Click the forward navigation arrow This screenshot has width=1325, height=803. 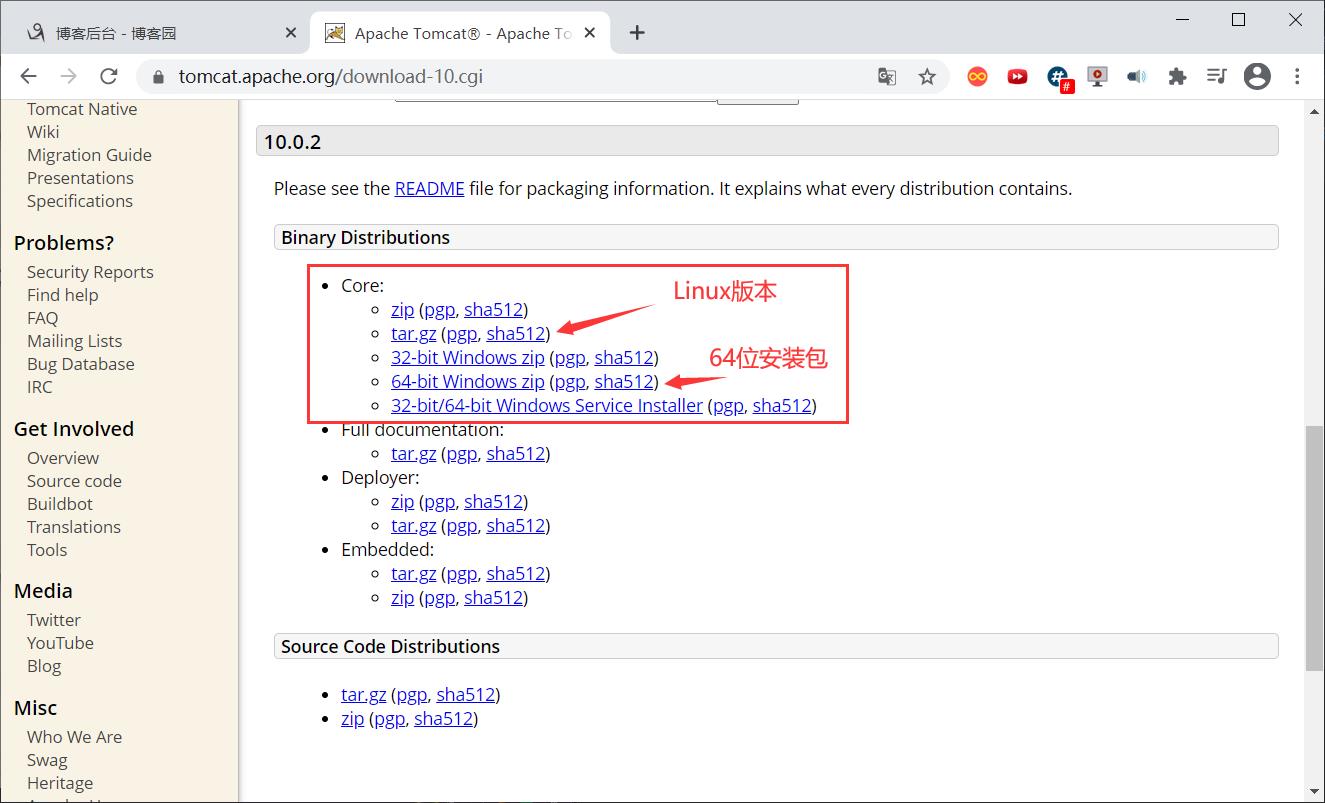[x=68, y=76]
